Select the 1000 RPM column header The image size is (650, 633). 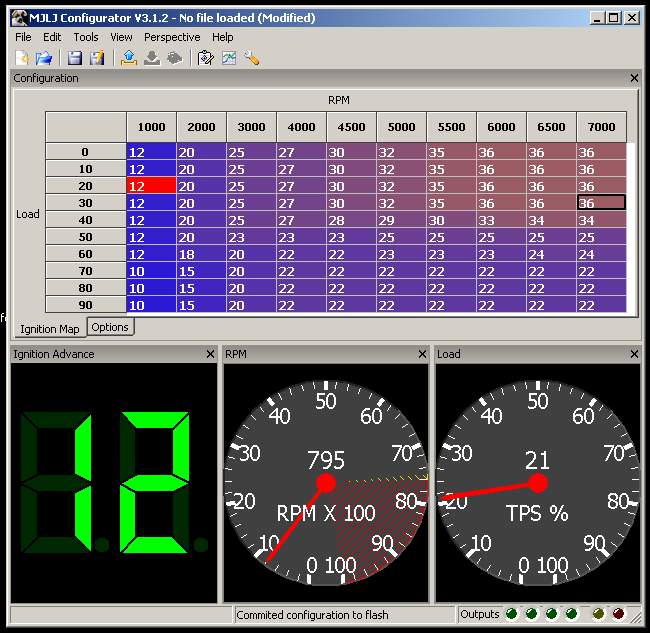point(151,127)
